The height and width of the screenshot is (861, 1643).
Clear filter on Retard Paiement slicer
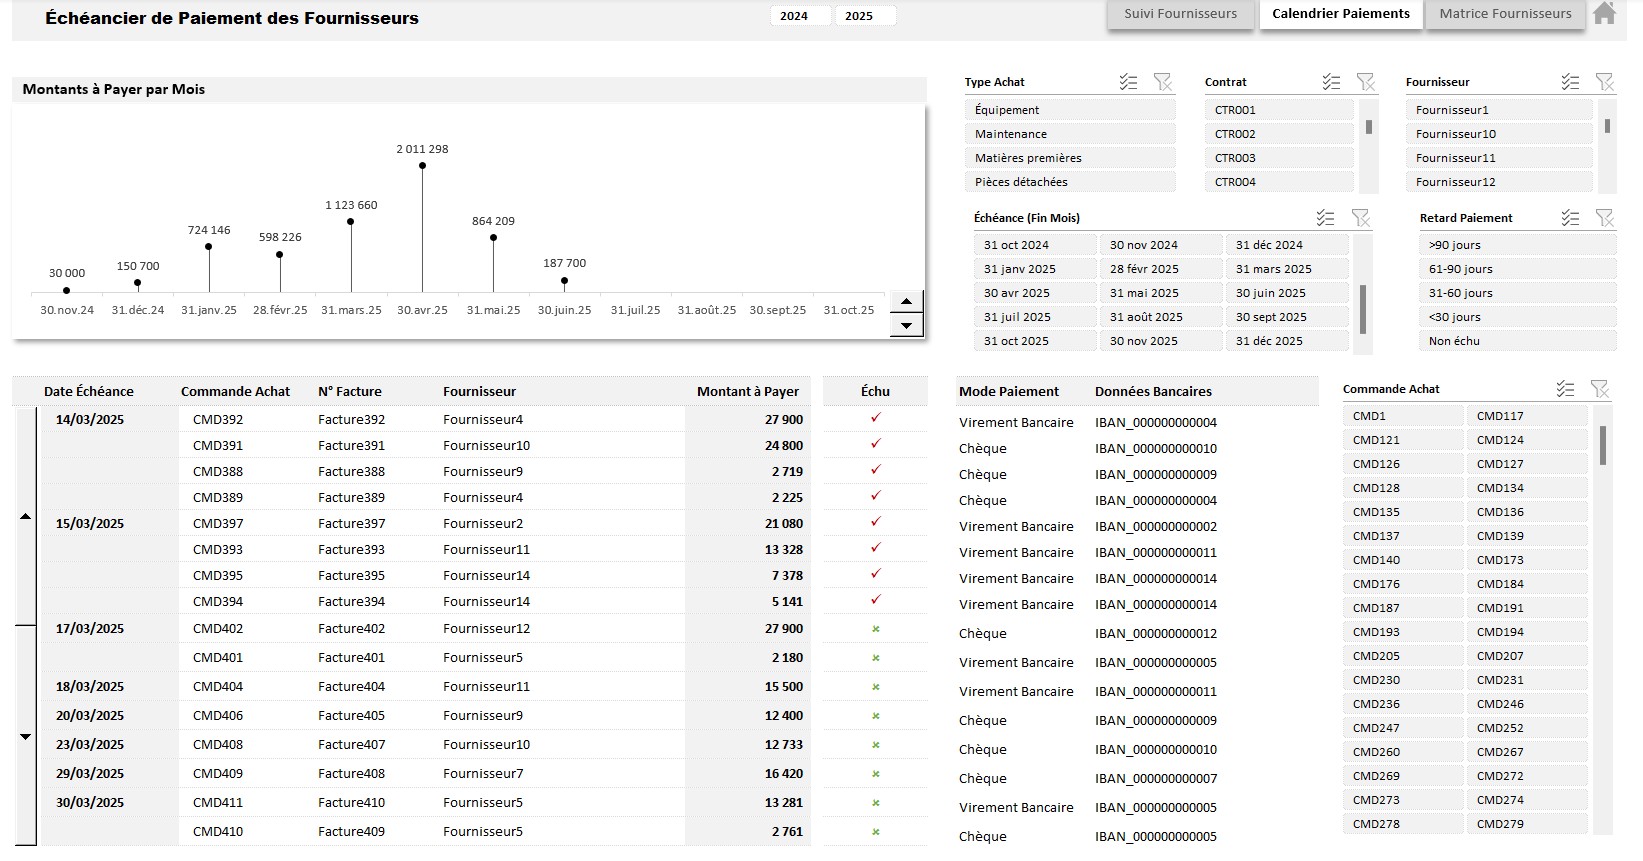tap(1604, 218)
